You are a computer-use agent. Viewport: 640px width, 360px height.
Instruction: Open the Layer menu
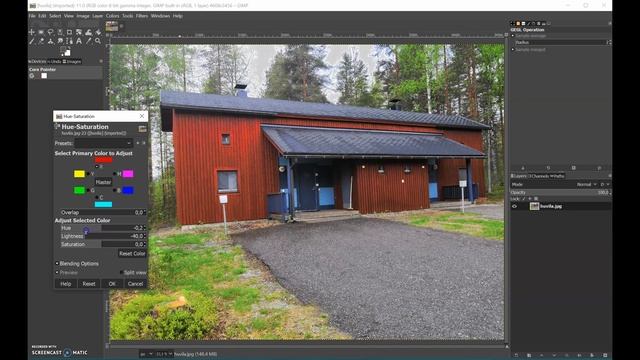[x=97, y=16]
